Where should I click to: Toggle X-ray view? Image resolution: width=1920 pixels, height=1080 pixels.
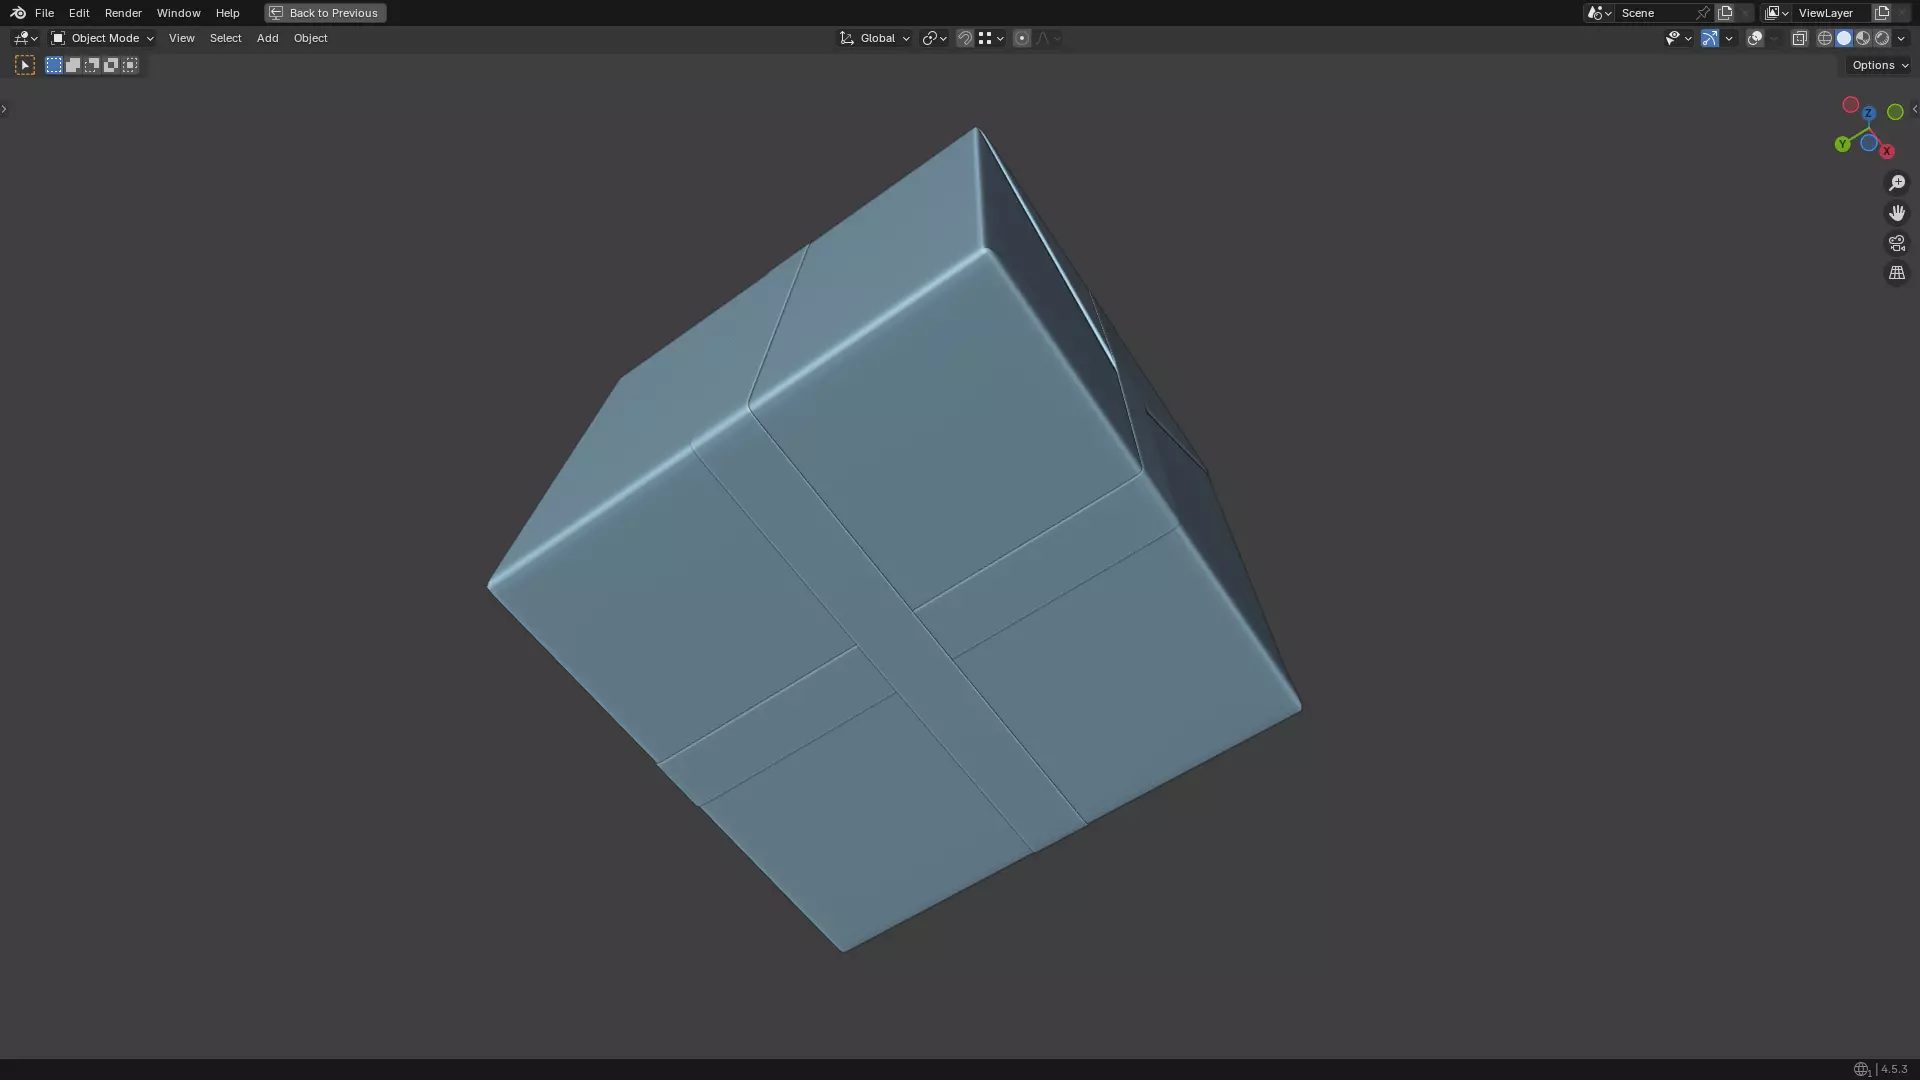pos(1799,38)
